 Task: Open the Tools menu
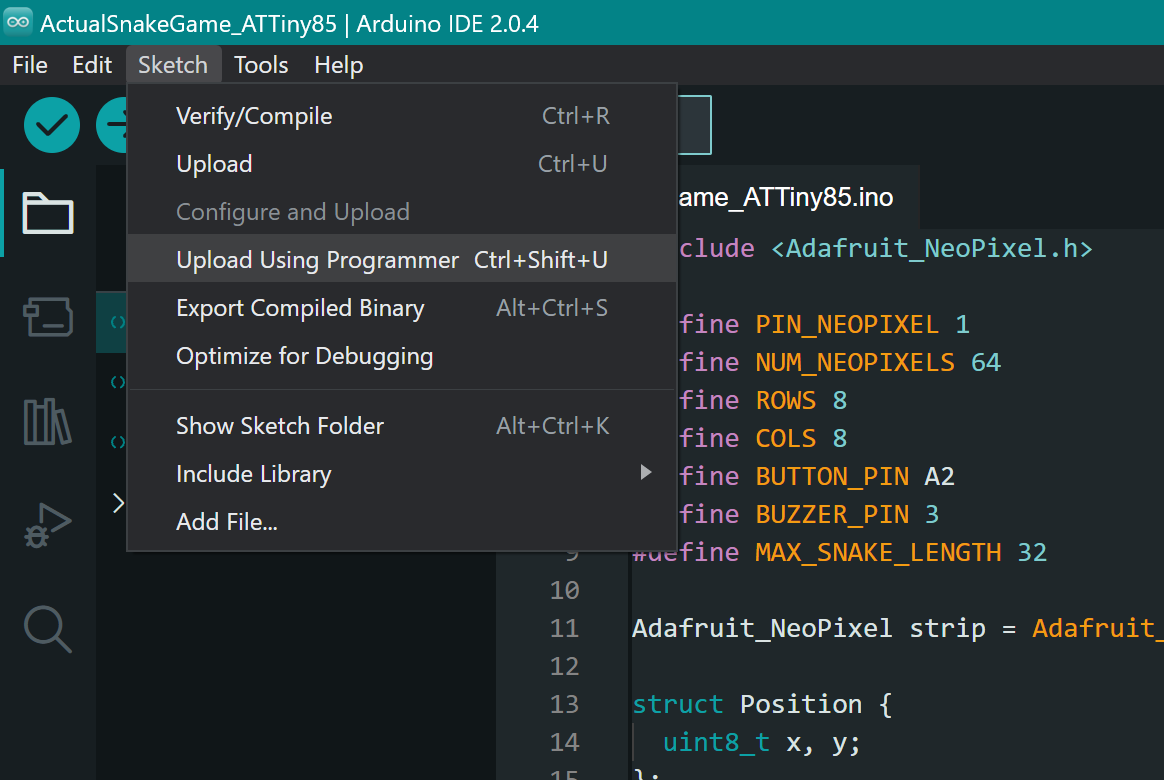pyautogui.click(x=261, y=65)
